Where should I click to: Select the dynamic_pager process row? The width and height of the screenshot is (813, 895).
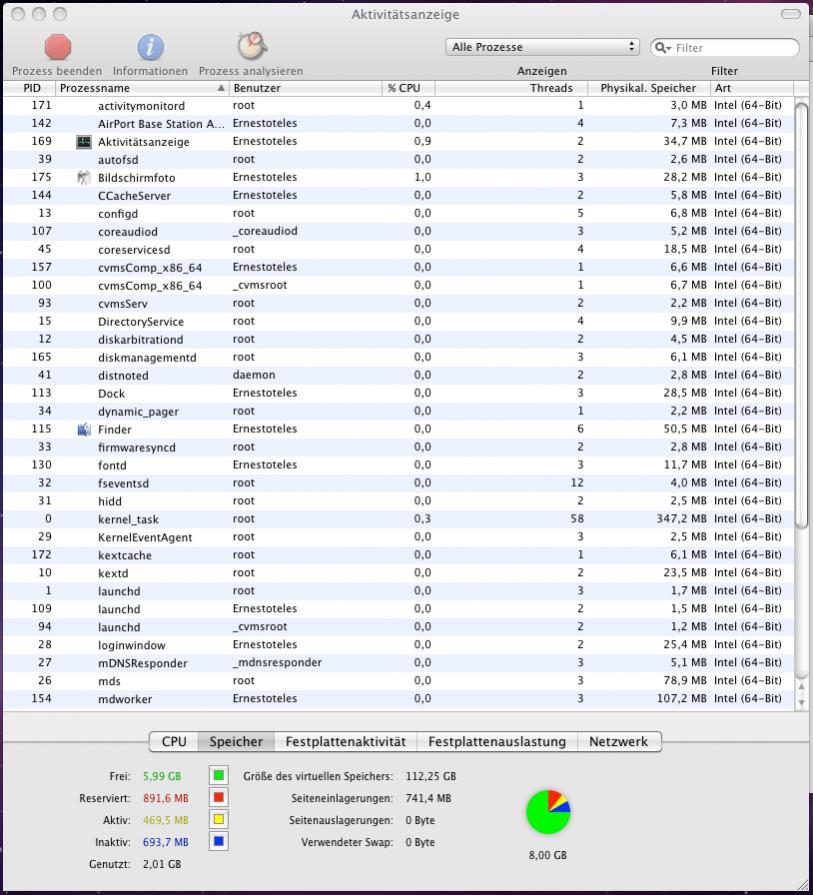point(399,411)
